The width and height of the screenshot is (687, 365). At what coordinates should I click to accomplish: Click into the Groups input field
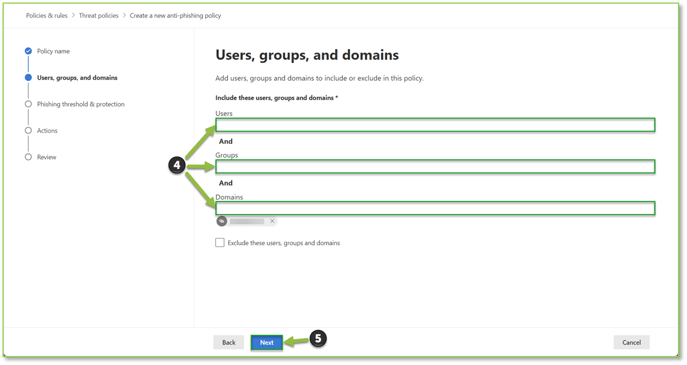[435, 167]
